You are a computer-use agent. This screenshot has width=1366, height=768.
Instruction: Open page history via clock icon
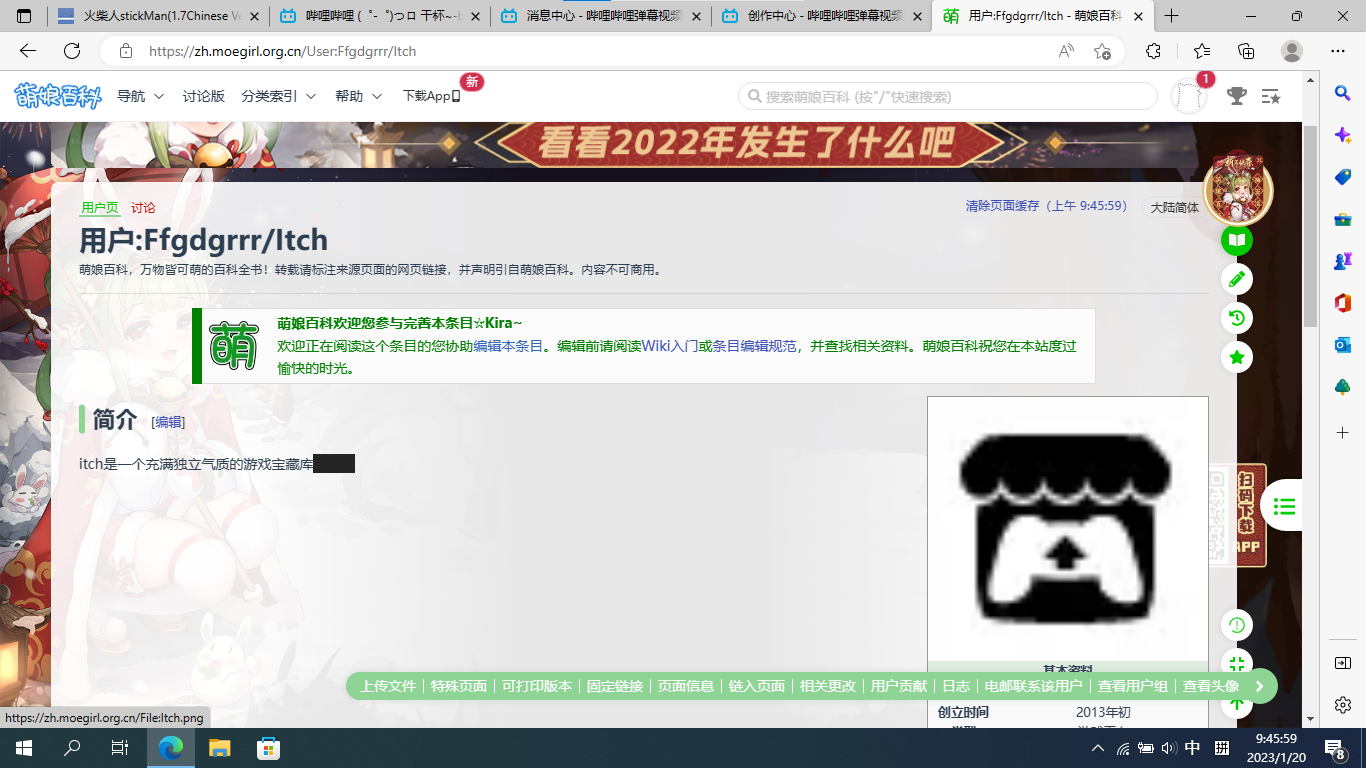point(1237,318)
